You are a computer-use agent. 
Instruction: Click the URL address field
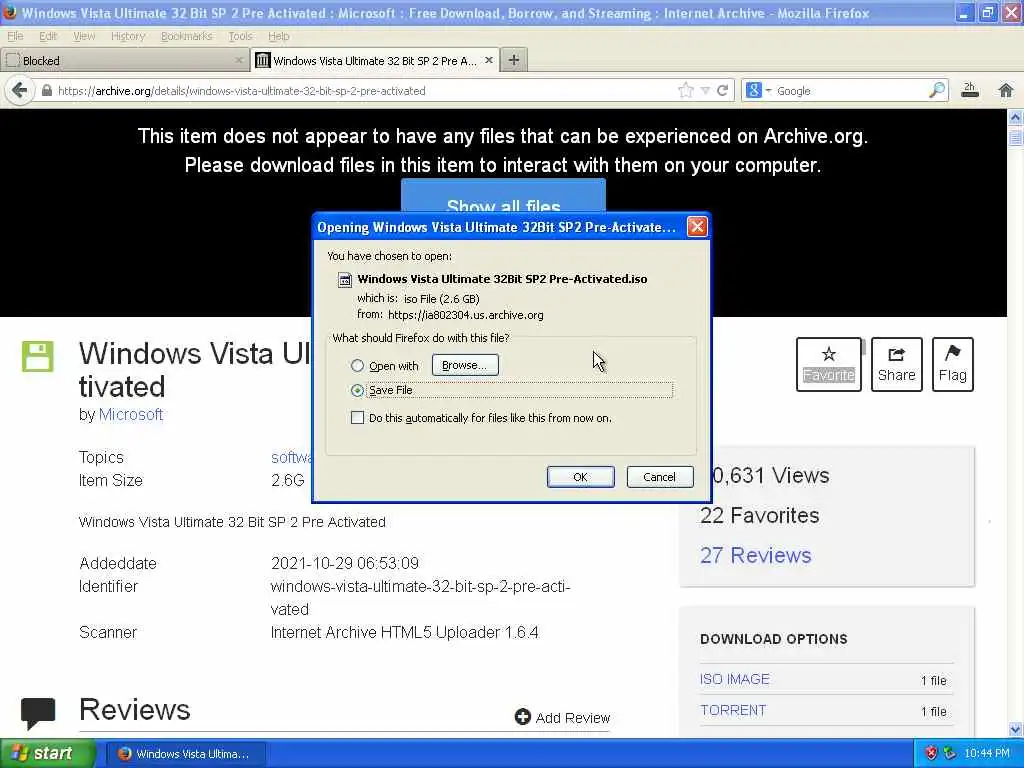pyautogui.click(x=366, y=91)
